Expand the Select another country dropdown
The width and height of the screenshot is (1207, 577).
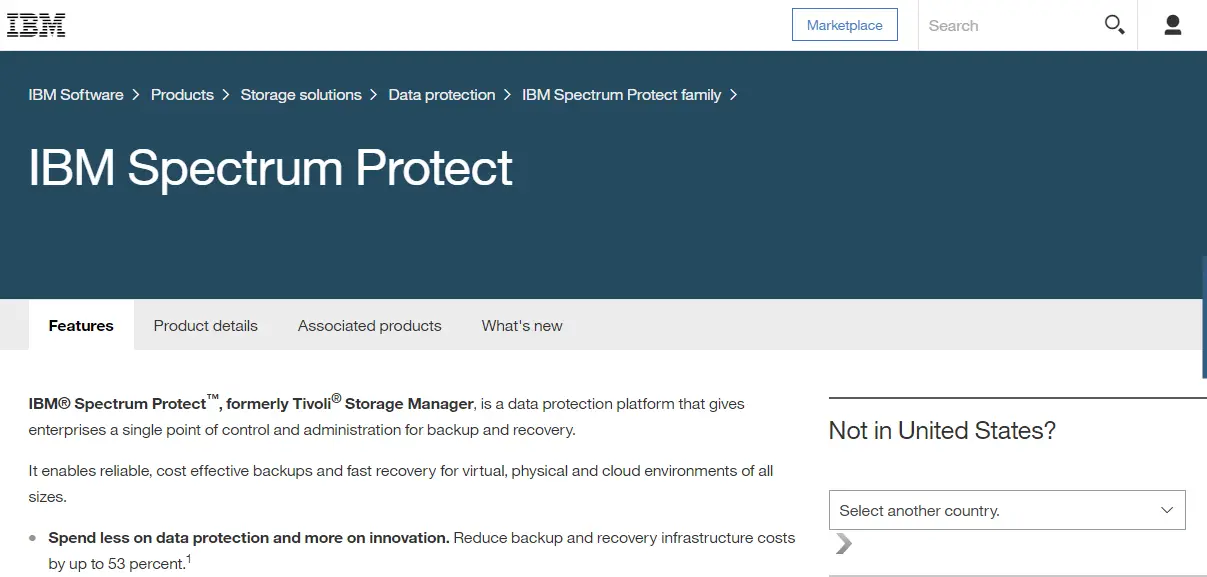pyautogui.click(x=1007, y=510)
